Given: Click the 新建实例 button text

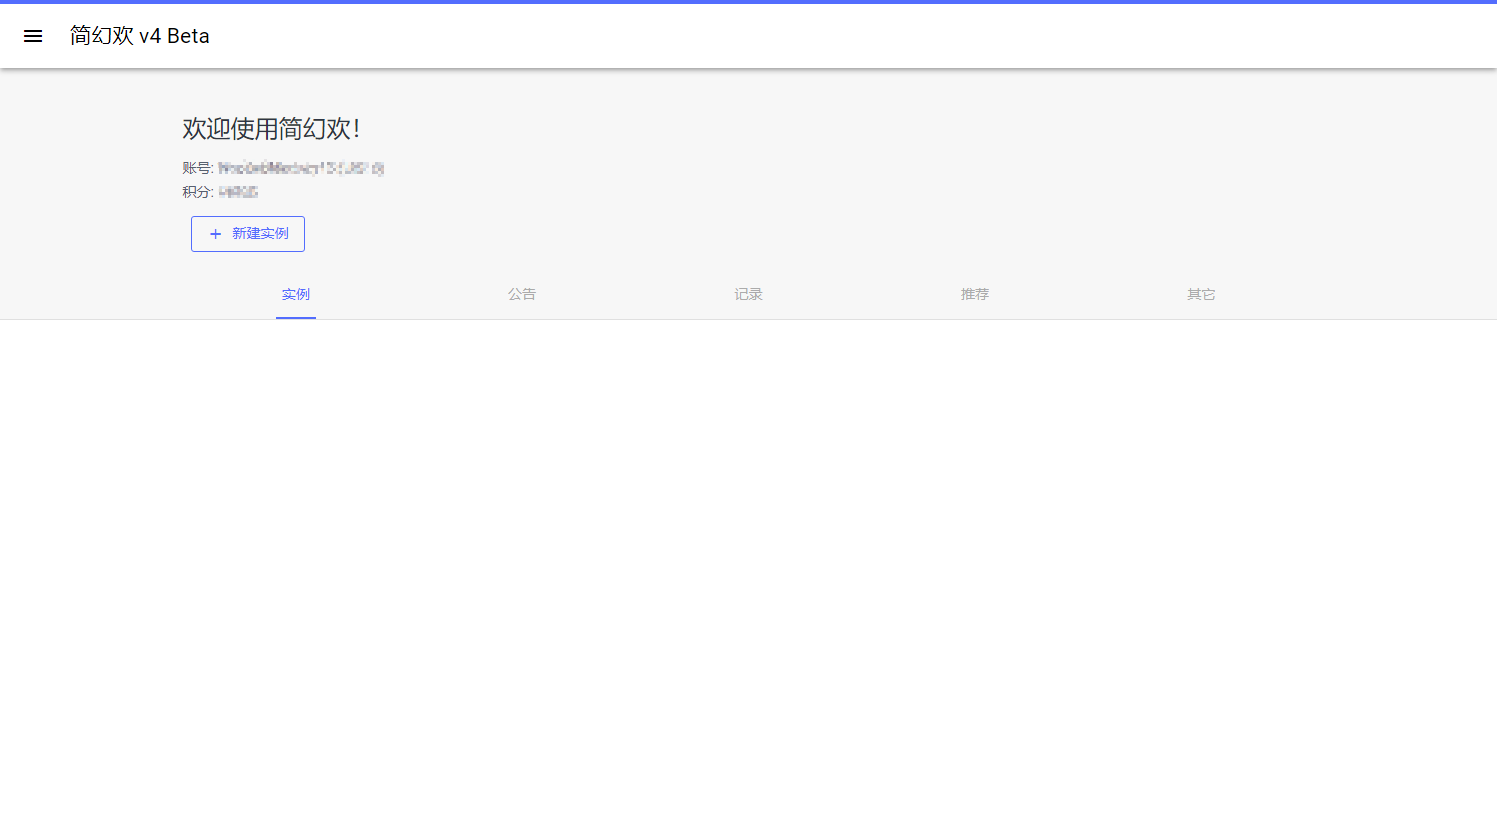Looking at the screenshot, I should (x=260, y=234).
